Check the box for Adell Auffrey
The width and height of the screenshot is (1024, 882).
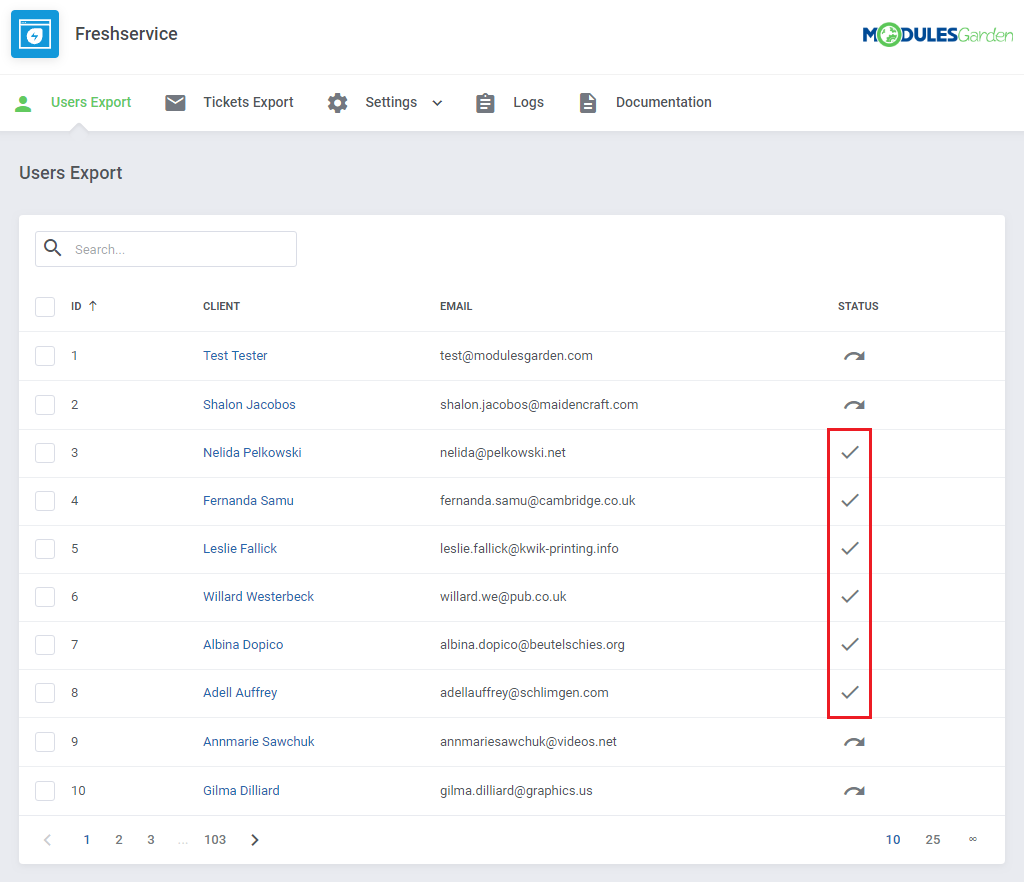pos(45,693)
